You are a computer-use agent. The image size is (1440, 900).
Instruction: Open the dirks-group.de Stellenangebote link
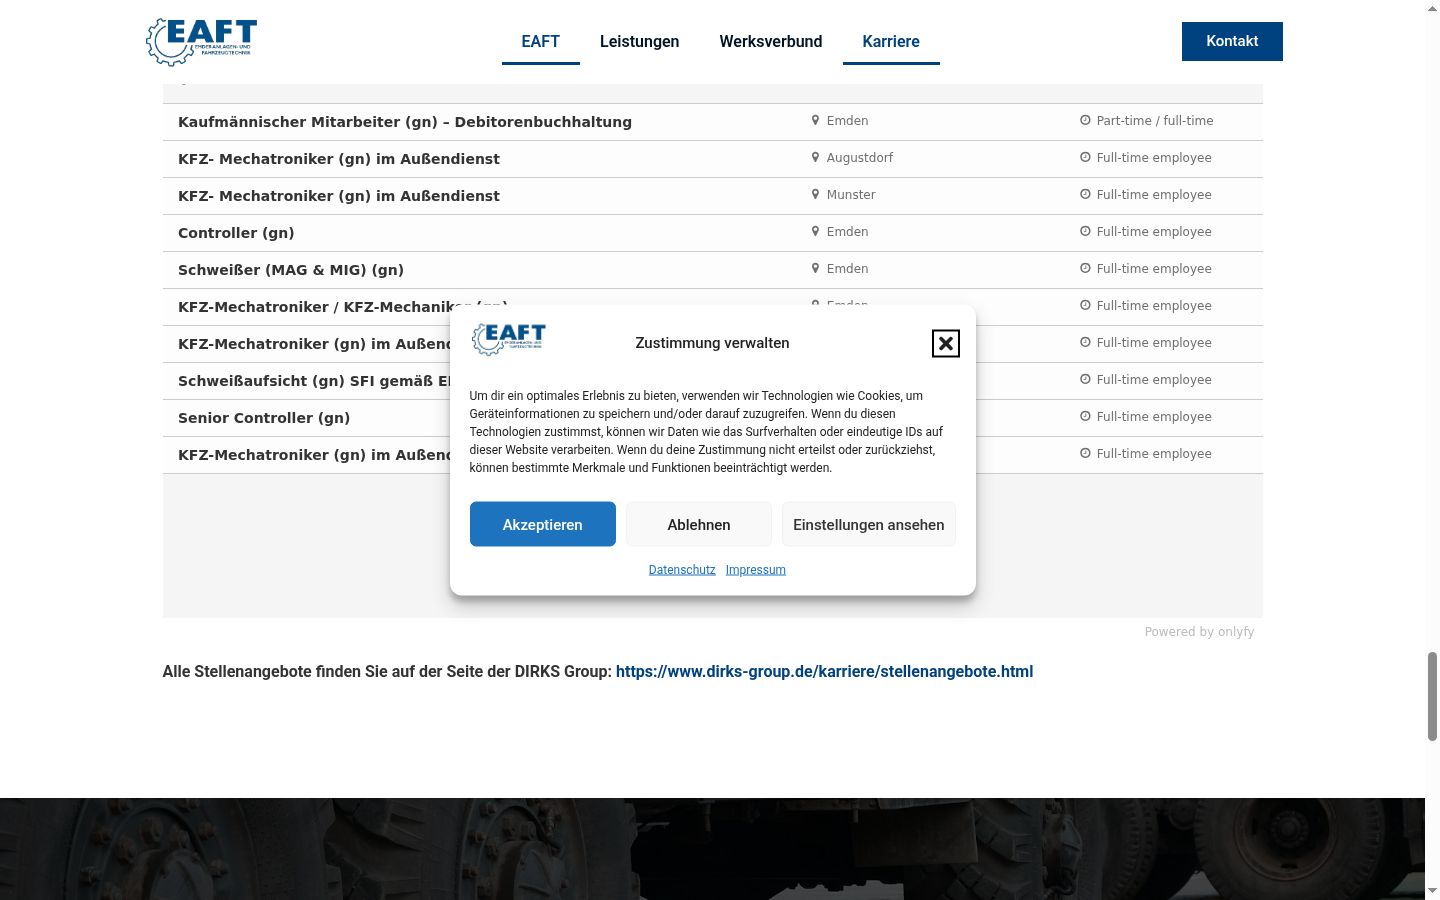coord(824,671)
